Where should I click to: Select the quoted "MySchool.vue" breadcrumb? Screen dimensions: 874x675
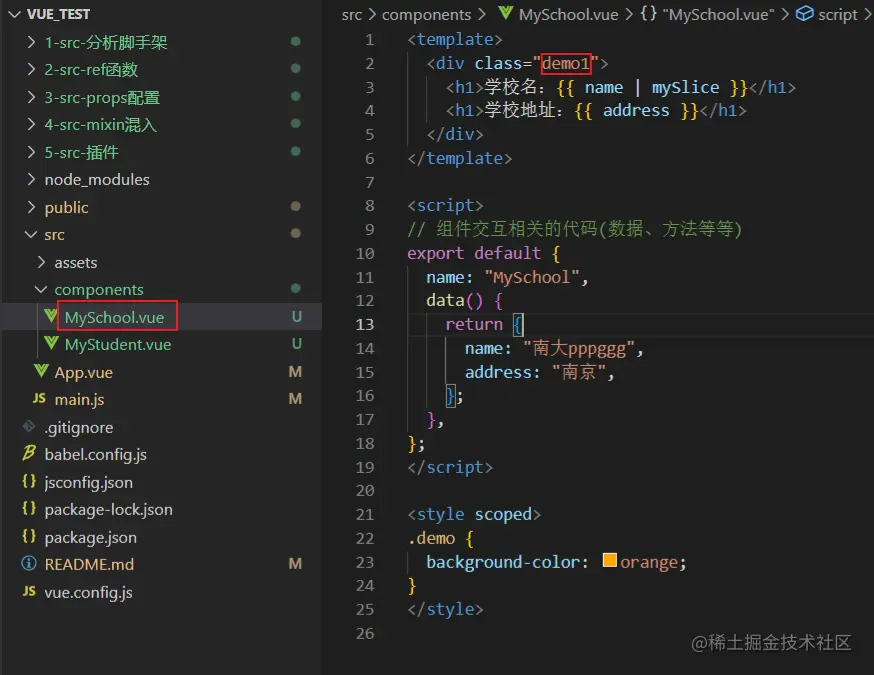click(718, 14)
